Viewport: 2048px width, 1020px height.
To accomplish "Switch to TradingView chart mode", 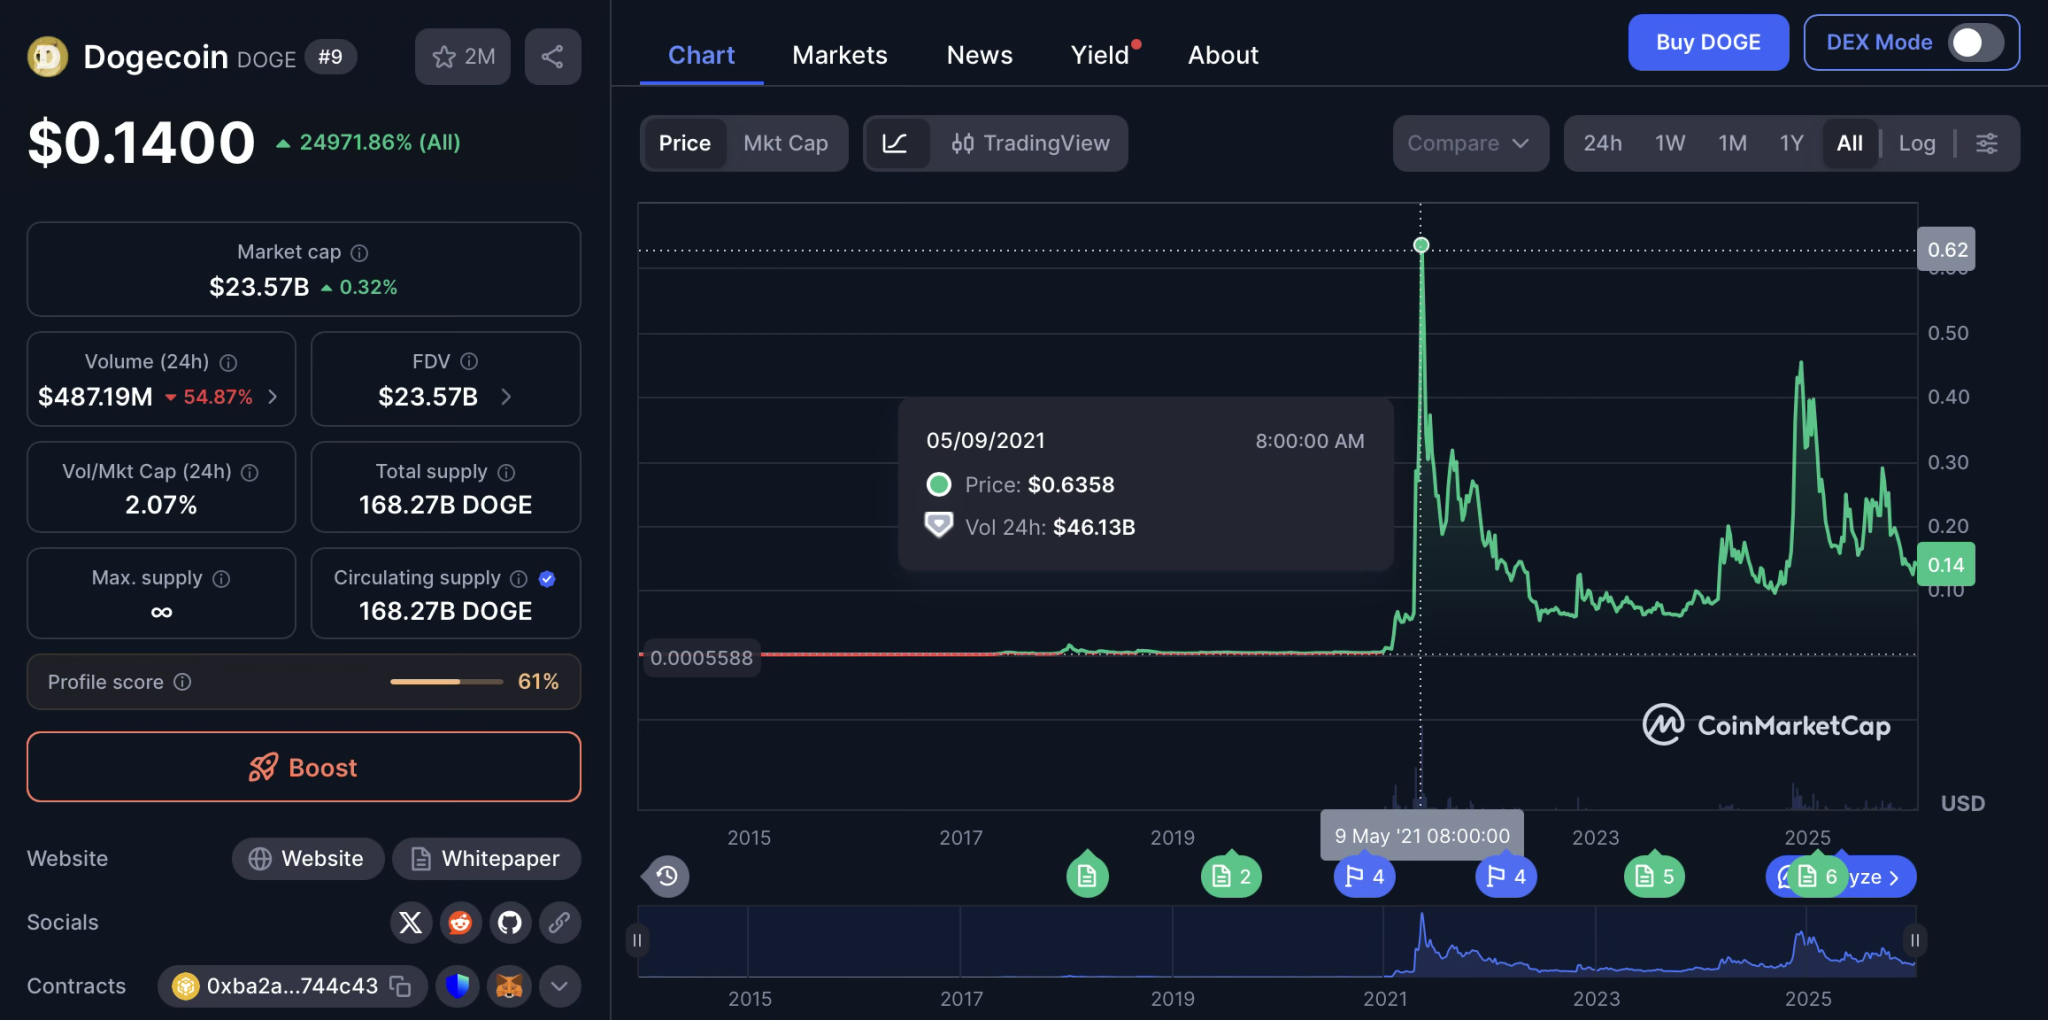I will click(1030, 143).
